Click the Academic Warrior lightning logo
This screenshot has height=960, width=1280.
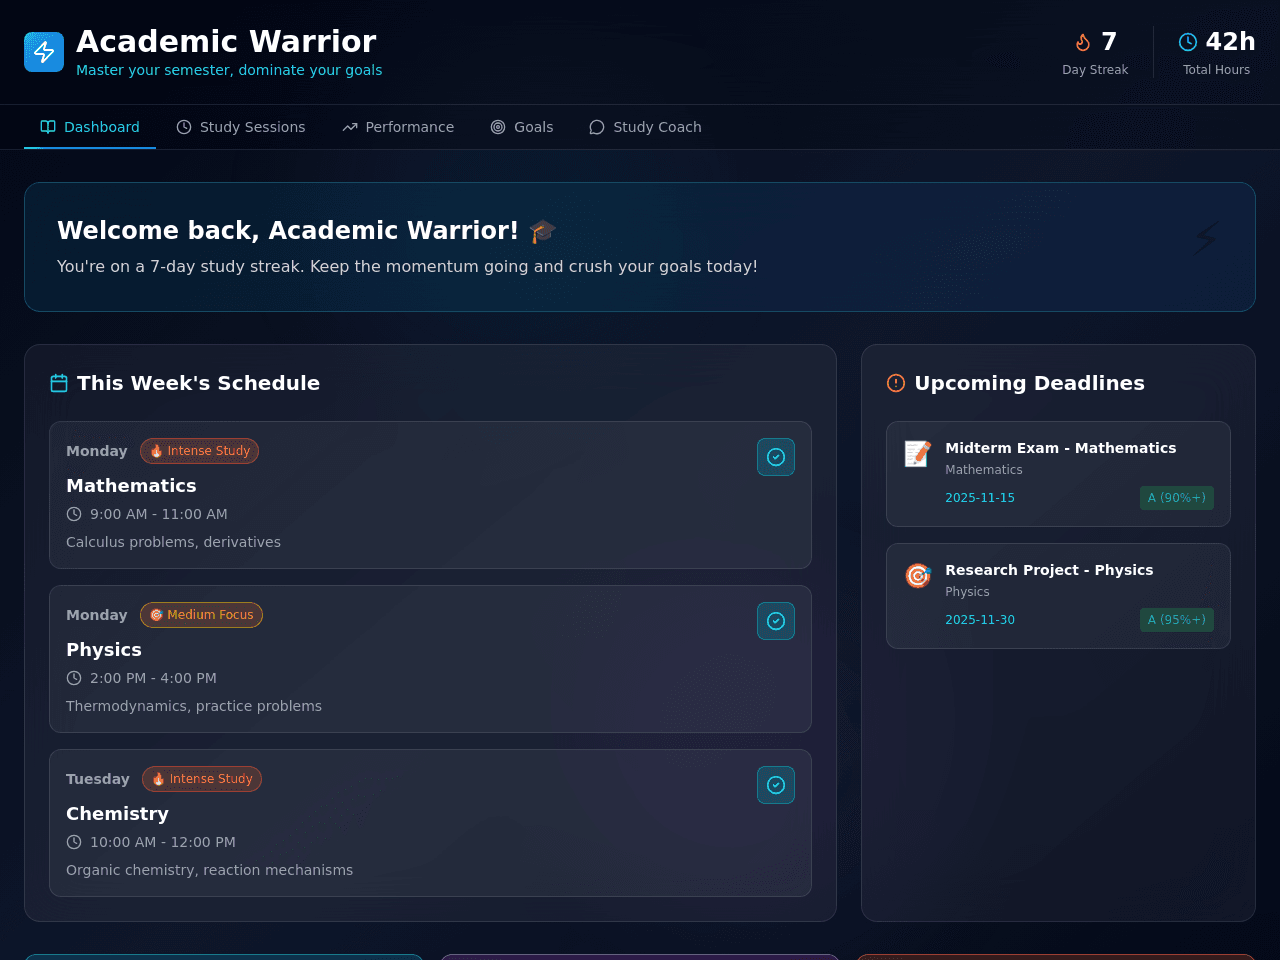click(44, 52)
